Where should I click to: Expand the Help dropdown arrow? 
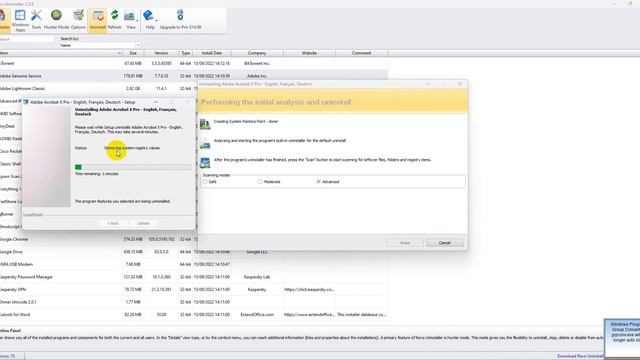tap(157, 20)
